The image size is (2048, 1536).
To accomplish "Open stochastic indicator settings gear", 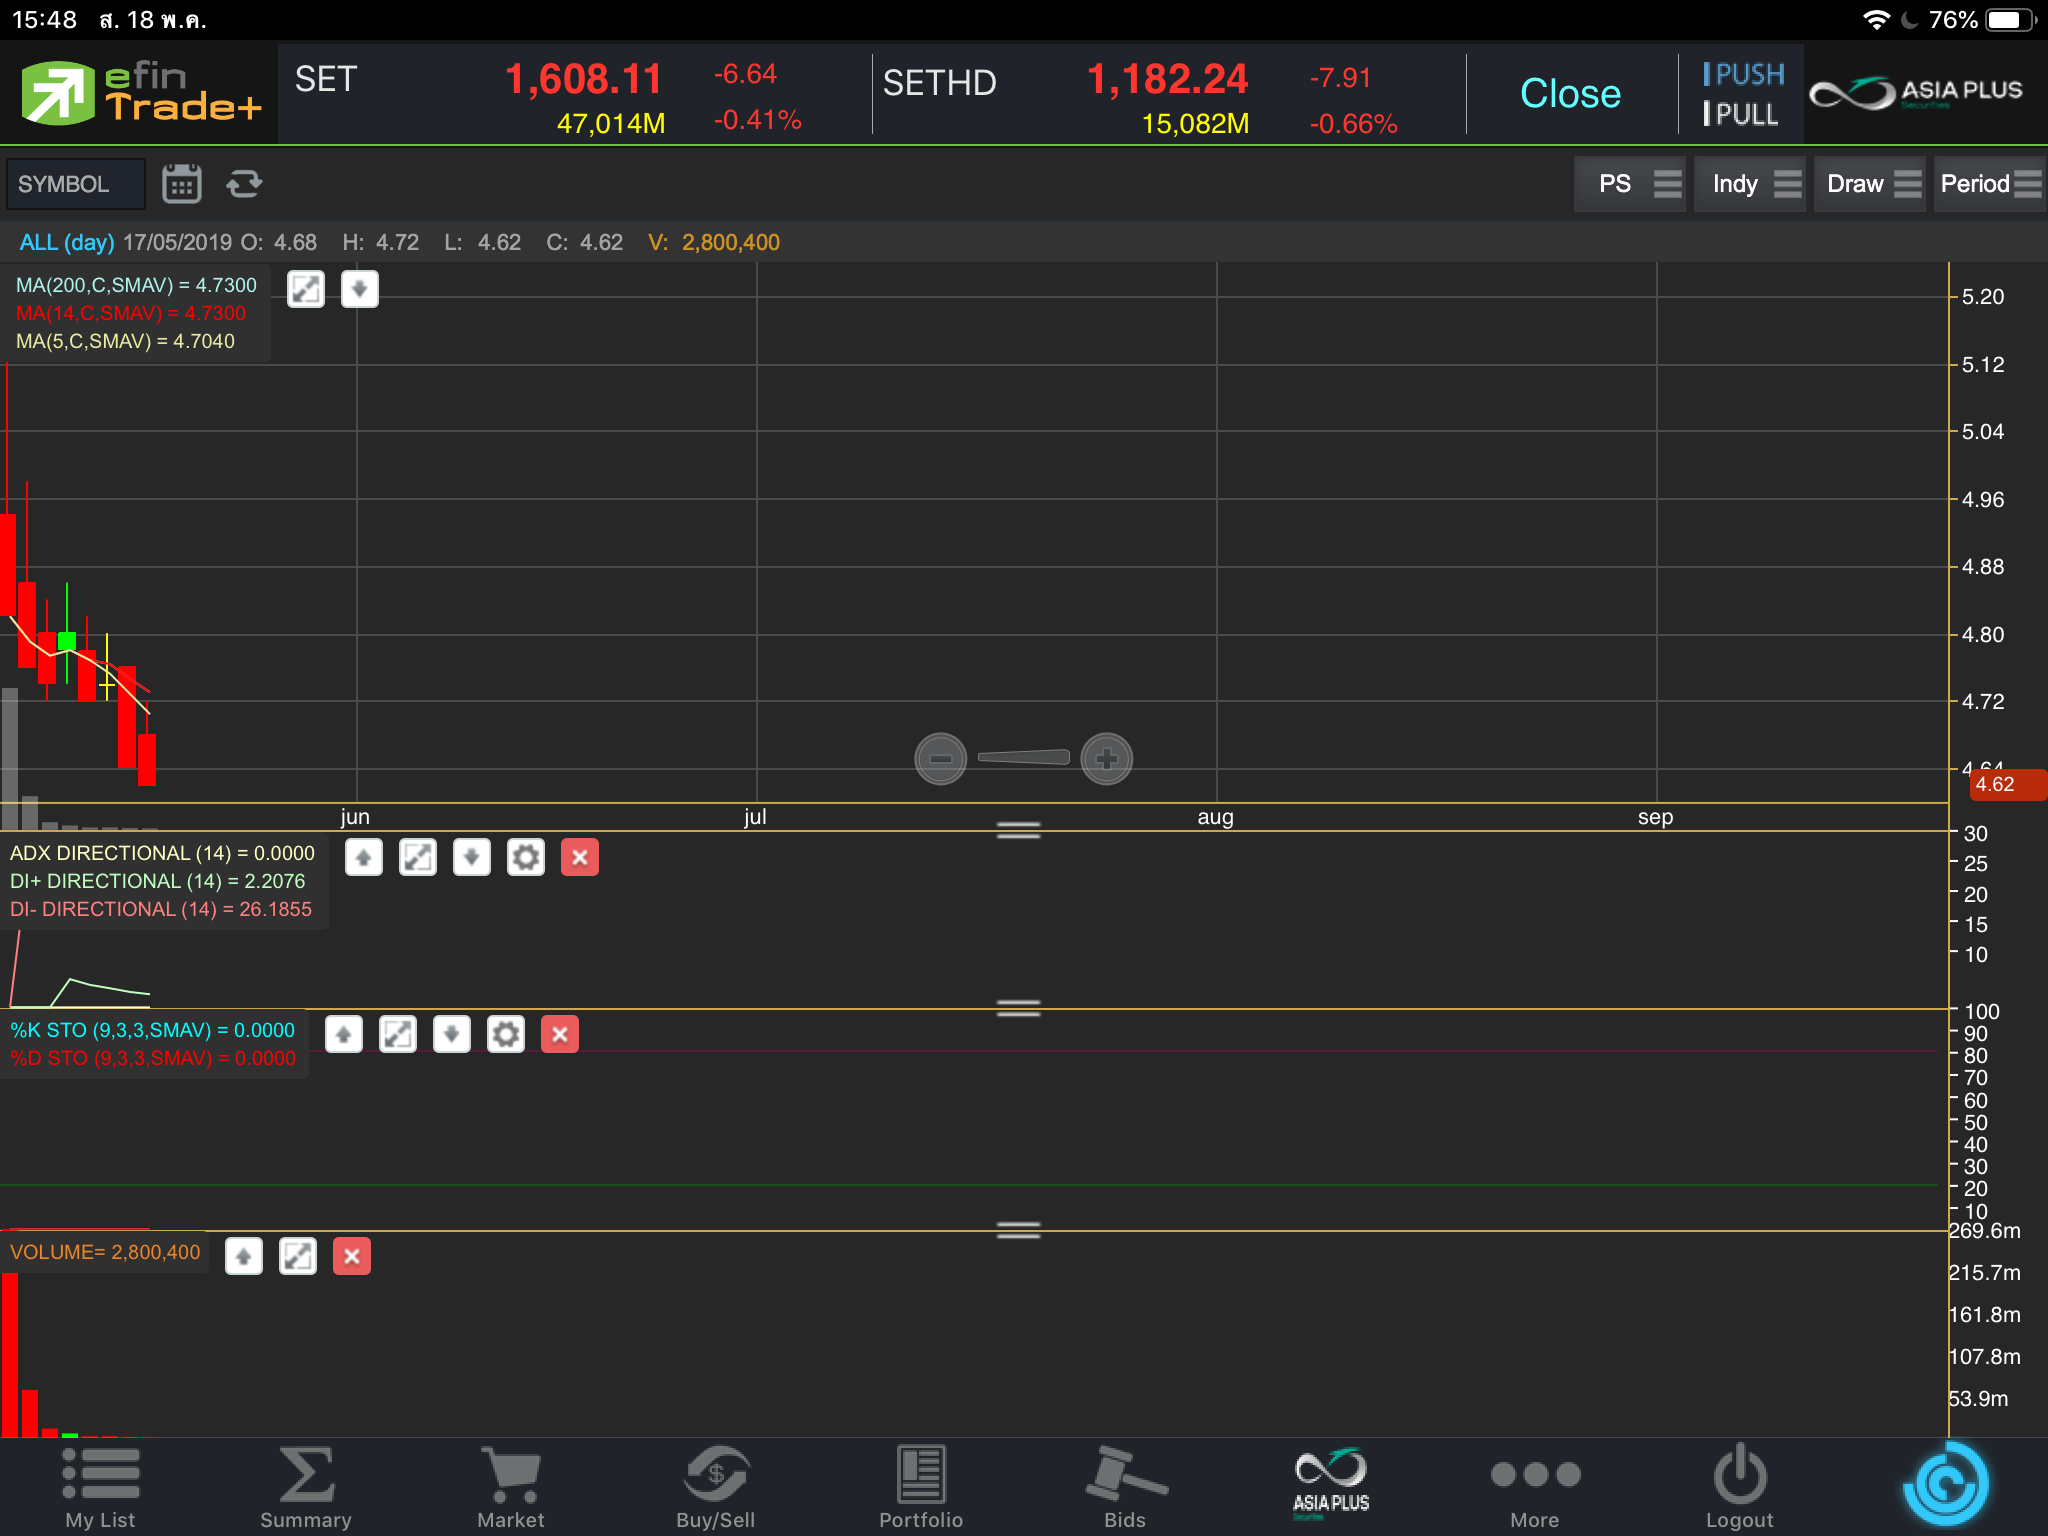I will click(x=505, y=1034).
